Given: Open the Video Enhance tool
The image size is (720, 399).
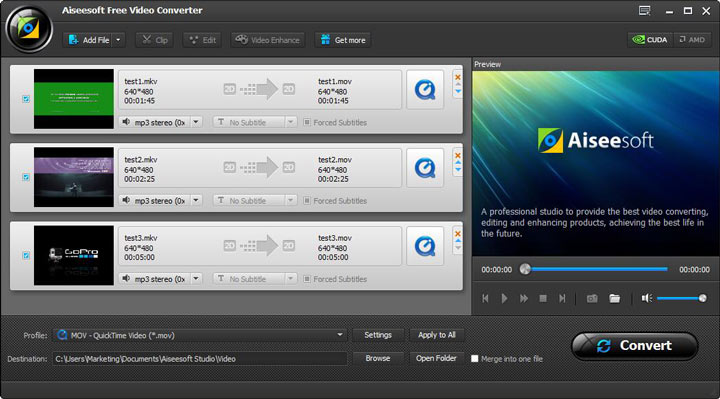Looking at the screenshot, I should pos(268,40).
